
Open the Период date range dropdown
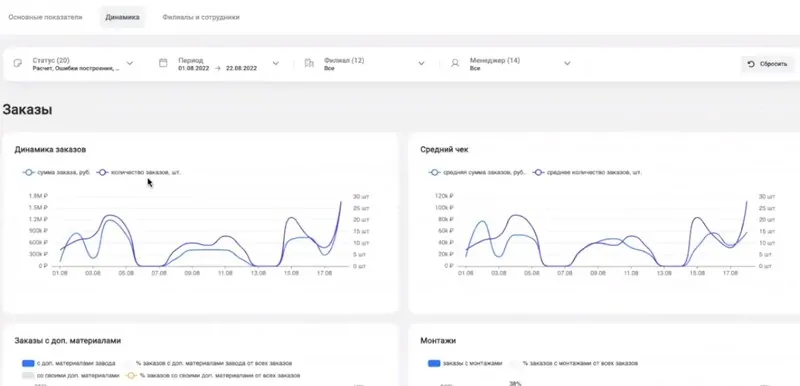point(276,63)
